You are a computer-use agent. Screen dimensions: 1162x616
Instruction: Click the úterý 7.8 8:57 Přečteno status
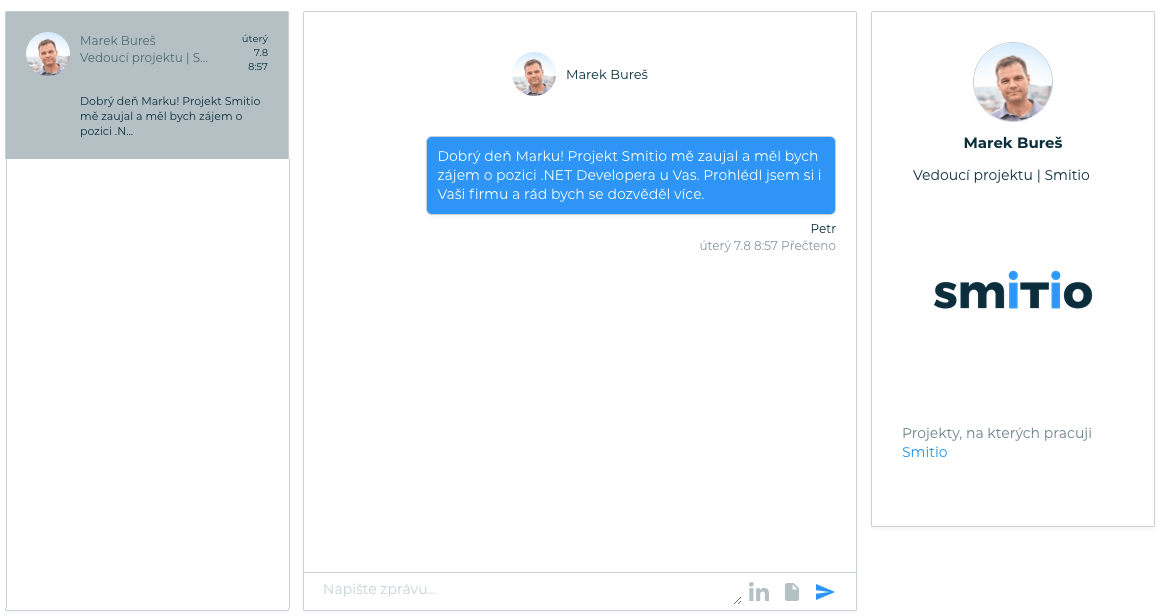click(768, 246)
